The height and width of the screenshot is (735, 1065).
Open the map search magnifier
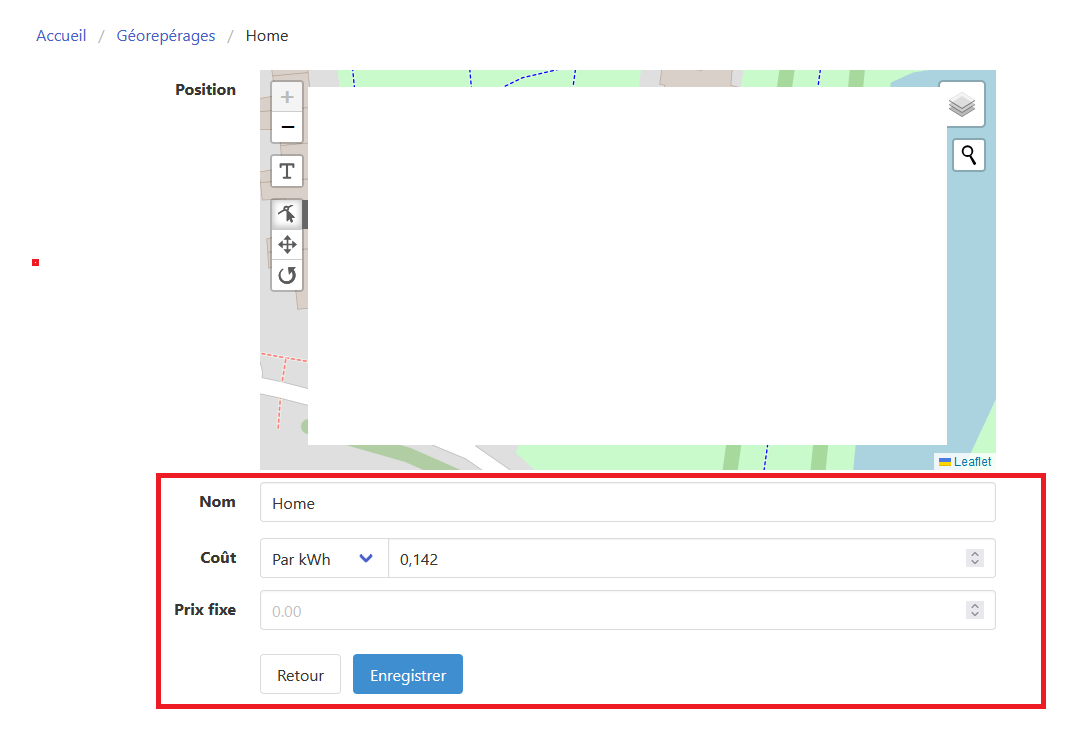[x=969, y=156]
